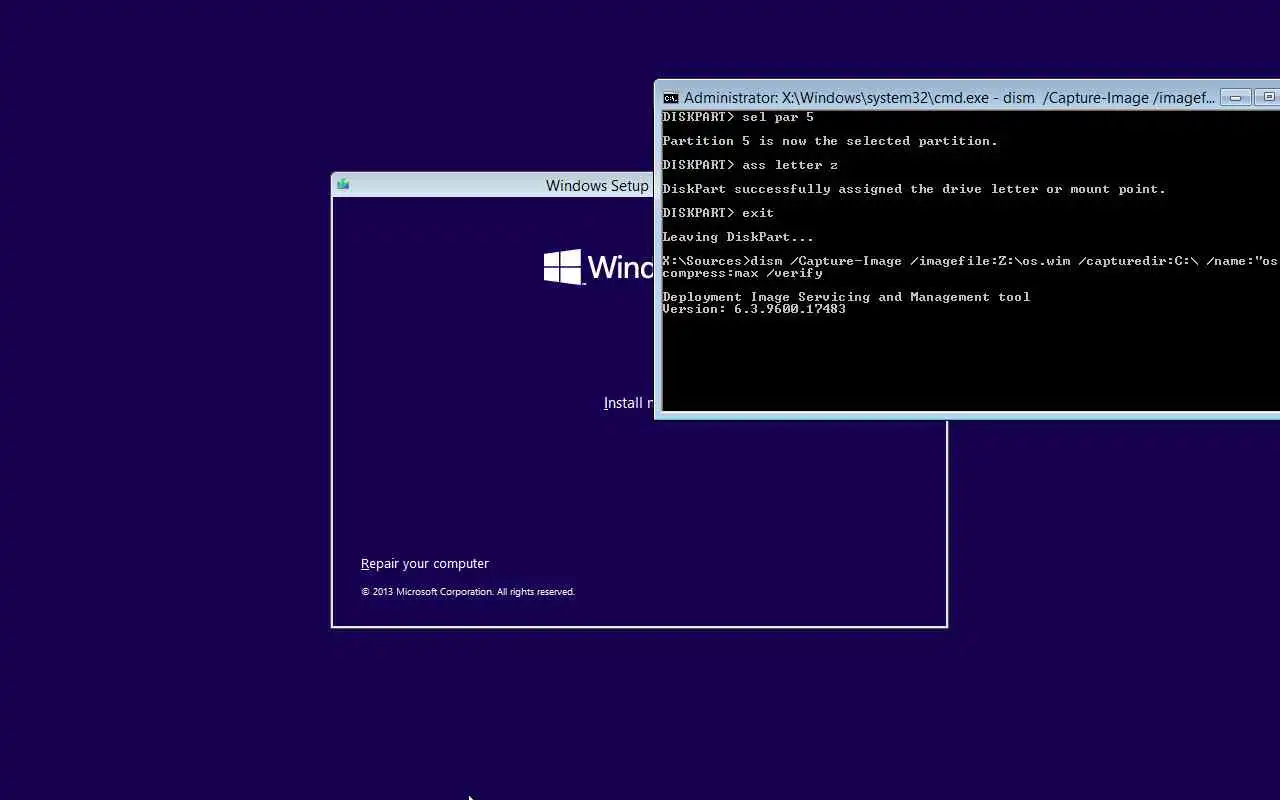This screenshot has width=1280, height=800.
Task: Minimize the command prompt window
Action: (x=1236, y=97)
